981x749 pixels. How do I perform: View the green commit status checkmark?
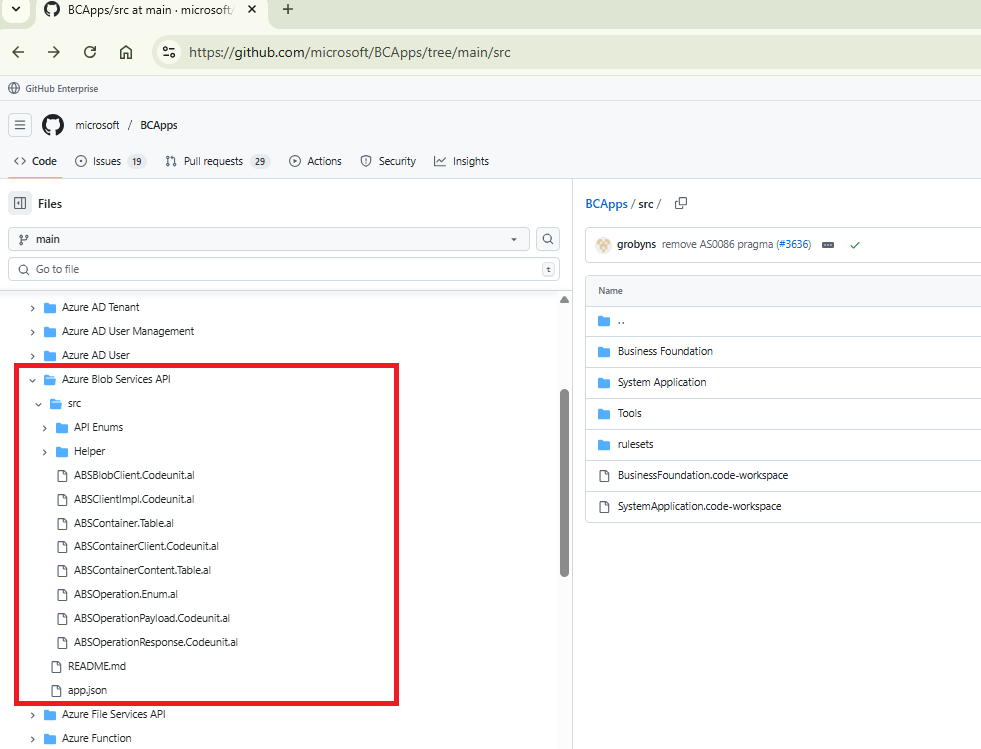(855, 245)
